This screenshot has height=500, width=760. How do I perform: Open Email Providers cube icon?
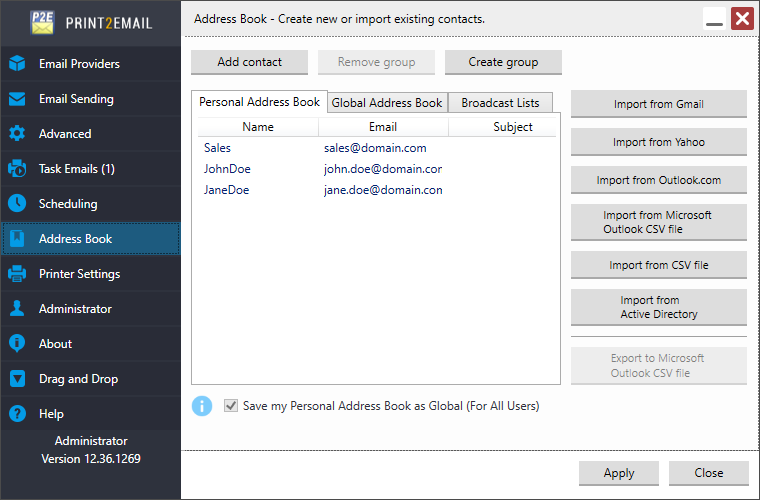coord(17,63)
